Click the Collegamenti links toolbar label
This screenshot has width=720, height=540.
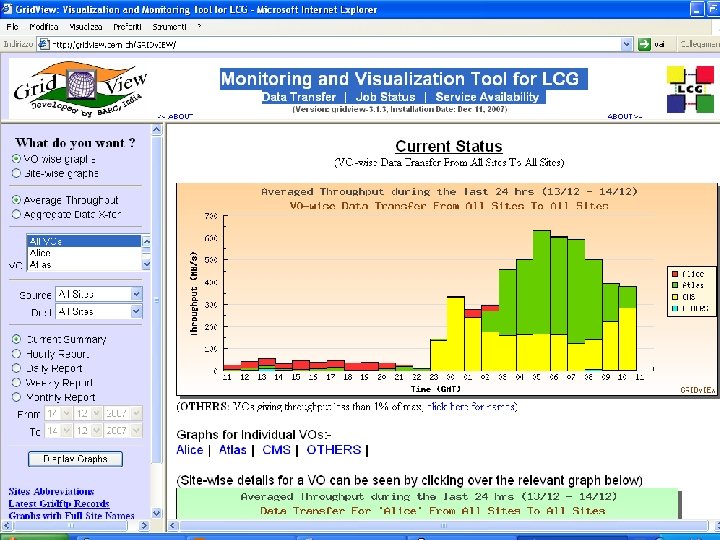point(699,44)
